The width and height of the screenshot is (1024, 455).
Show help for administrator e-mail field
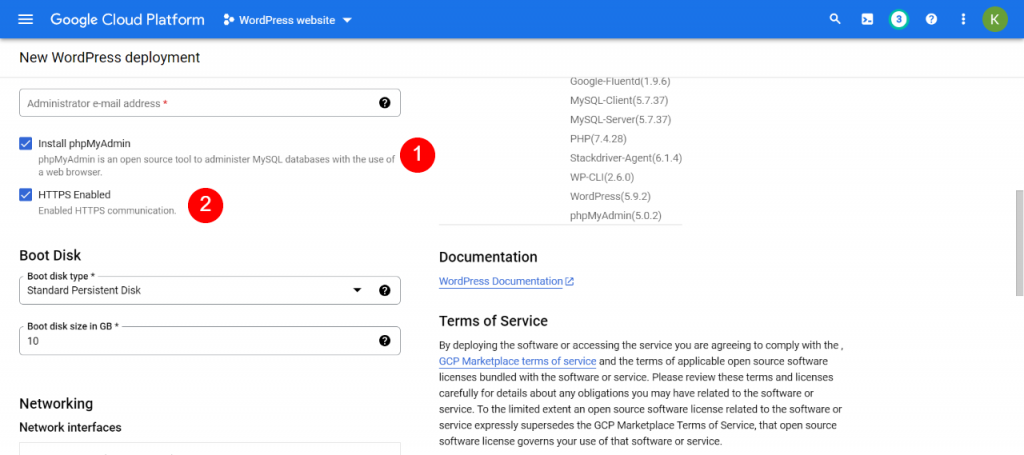385,102
